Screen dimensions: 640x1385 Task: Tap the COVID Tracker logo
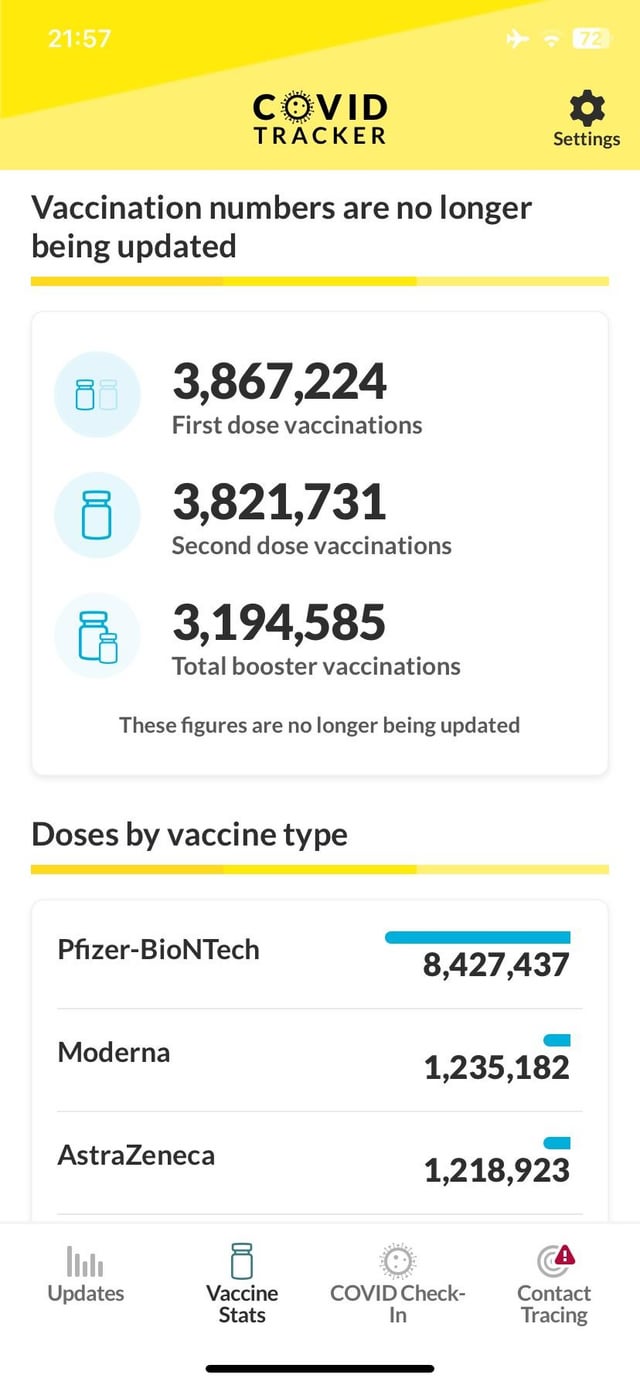coord(320,119)
